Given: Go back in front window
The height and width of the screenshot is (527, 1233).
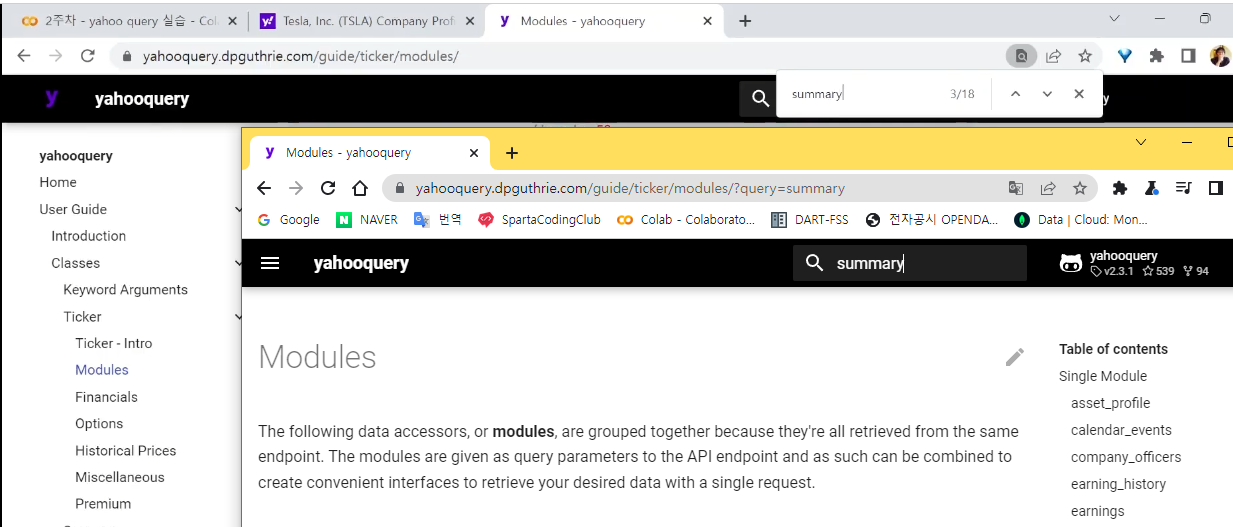Looking at the screenshot, I should [x=264, y=188].
